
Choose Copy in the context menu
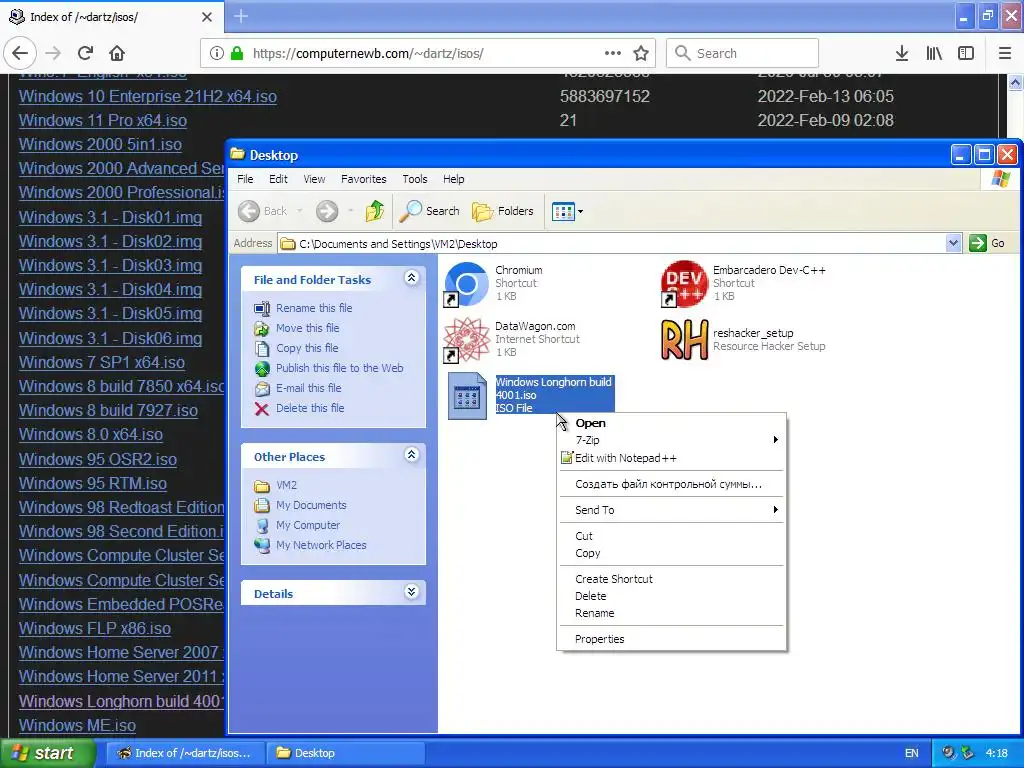[x=671, y=553]
